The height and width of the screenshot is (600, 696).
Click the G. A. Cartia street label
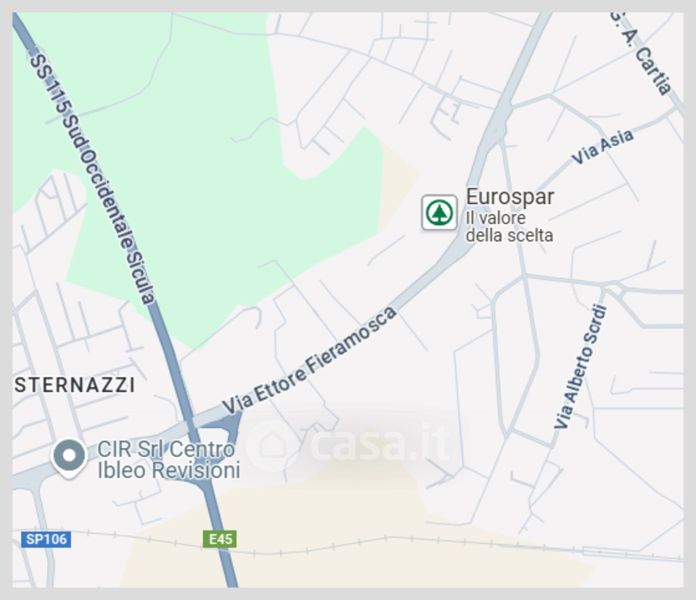(x=642, y=51)
